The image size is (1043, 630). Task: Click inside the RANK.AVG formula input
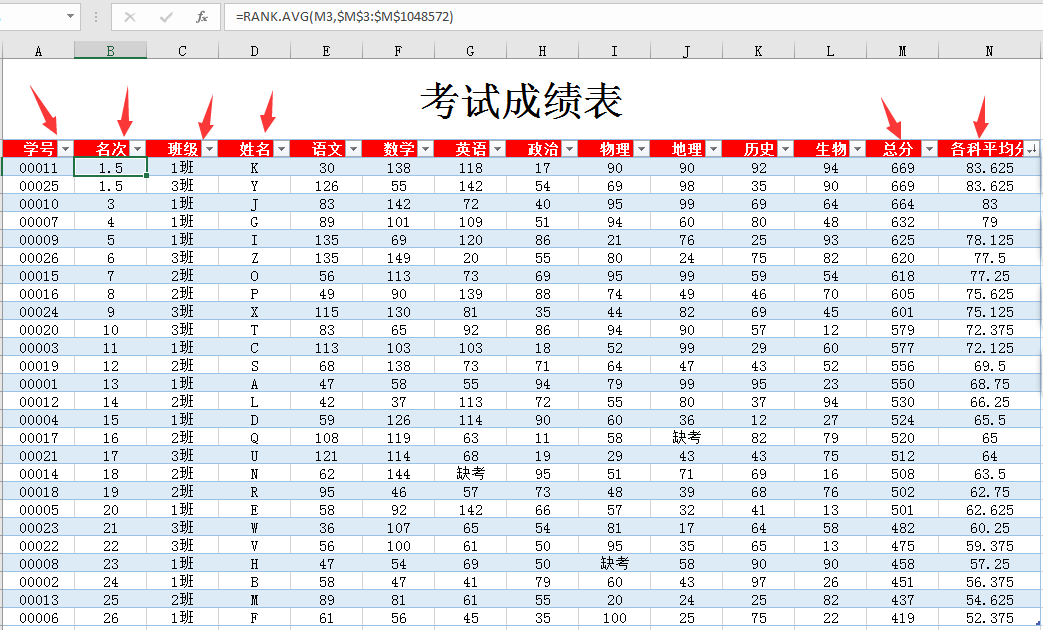coord(632,17)
